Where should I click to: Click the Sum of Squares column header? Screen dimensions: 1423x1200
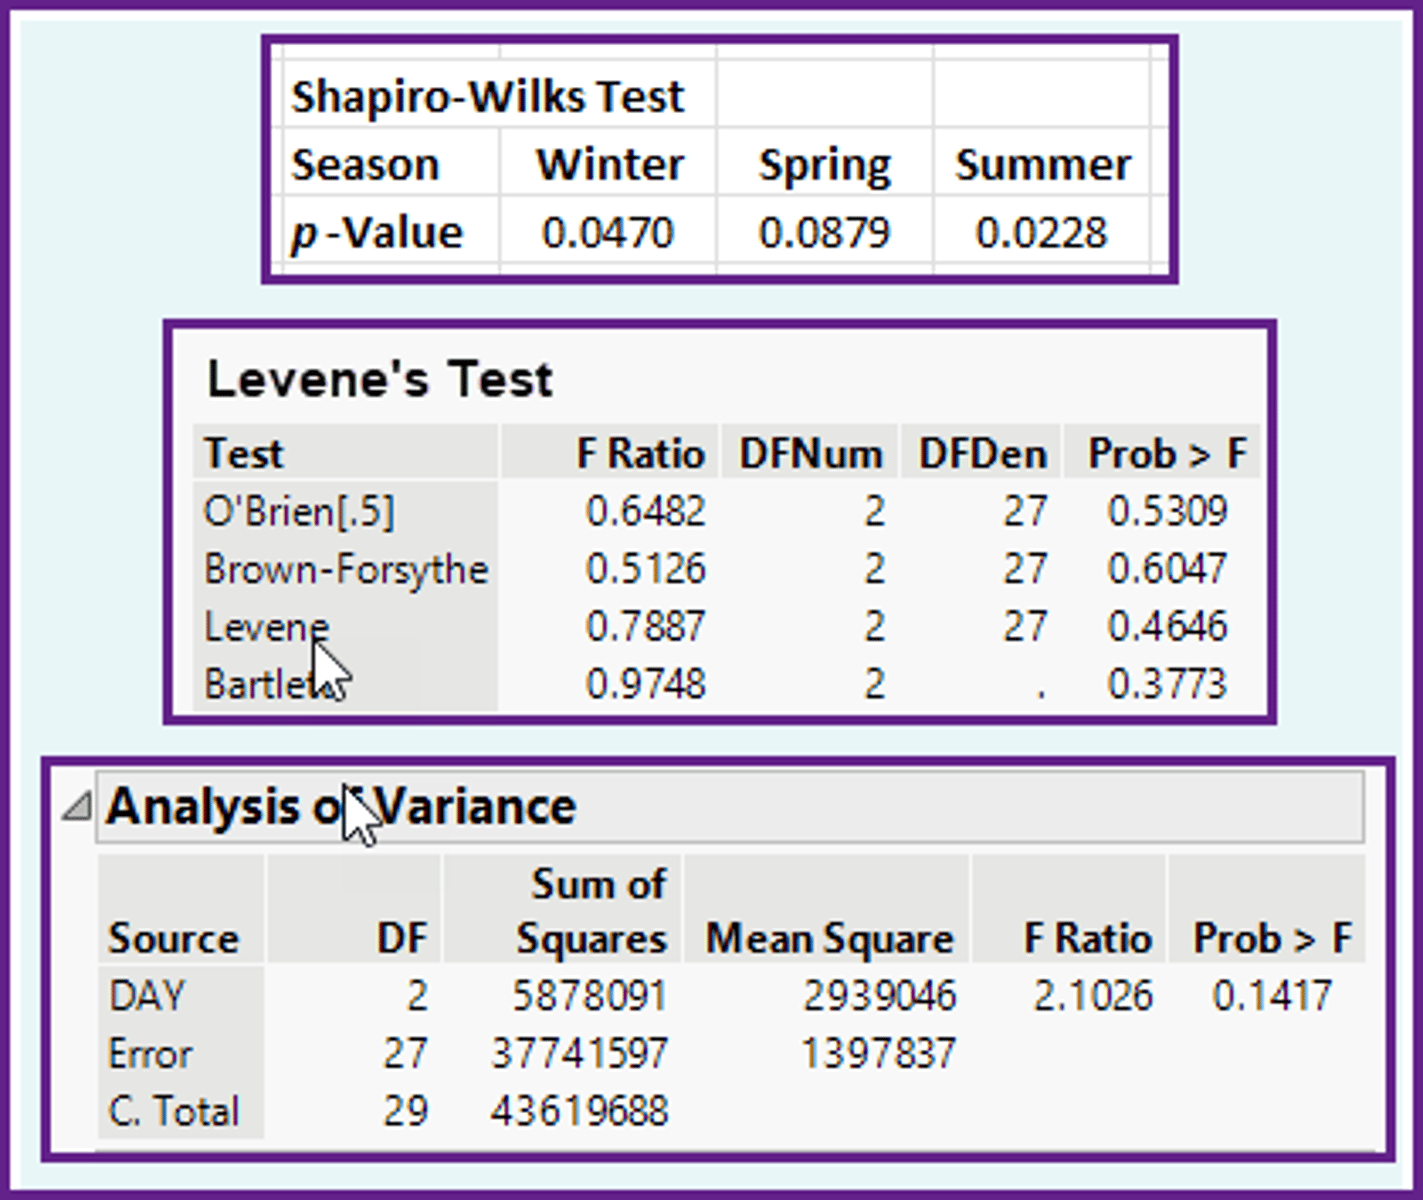(592, 912)
